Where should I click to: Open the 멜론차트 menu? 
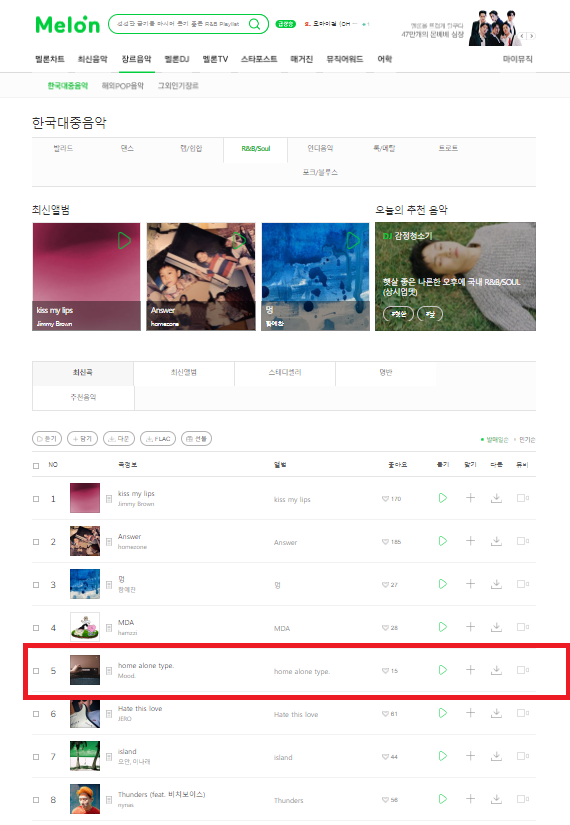[50, 59]
